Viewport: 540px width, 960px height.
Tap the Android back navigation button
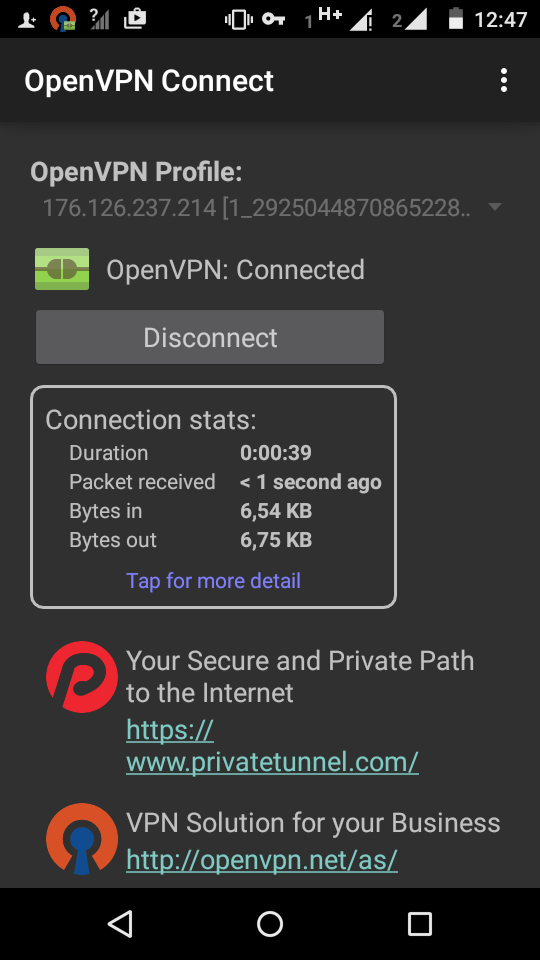(x=120, y=923)
